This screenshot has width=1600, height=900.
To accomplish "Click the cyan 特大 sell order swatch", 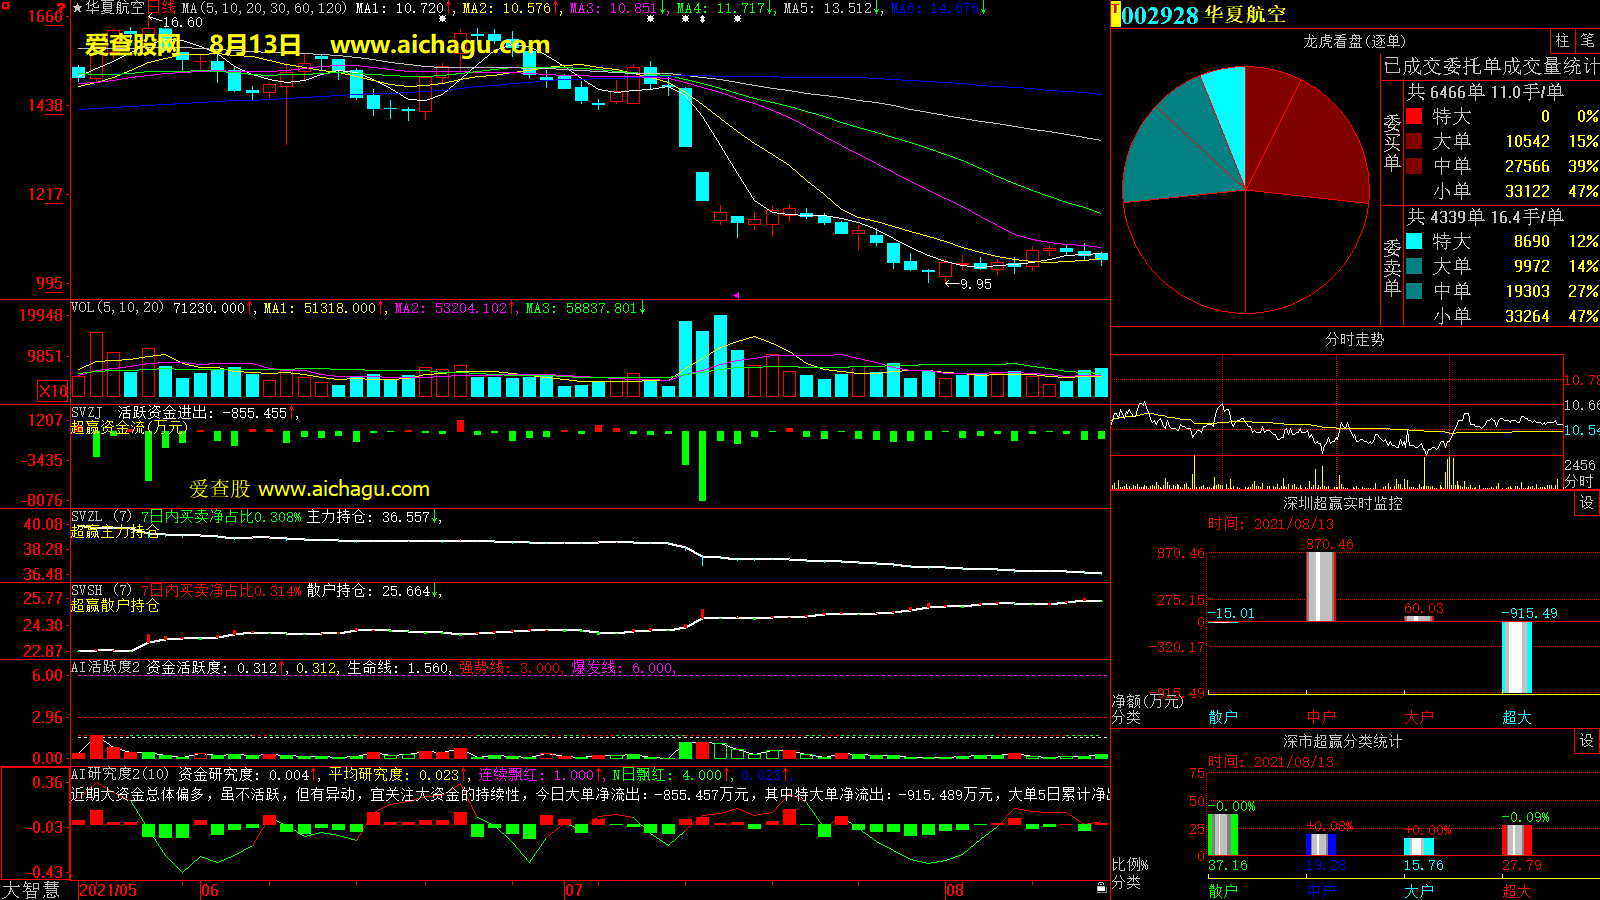I will [x=1414, y=241].
